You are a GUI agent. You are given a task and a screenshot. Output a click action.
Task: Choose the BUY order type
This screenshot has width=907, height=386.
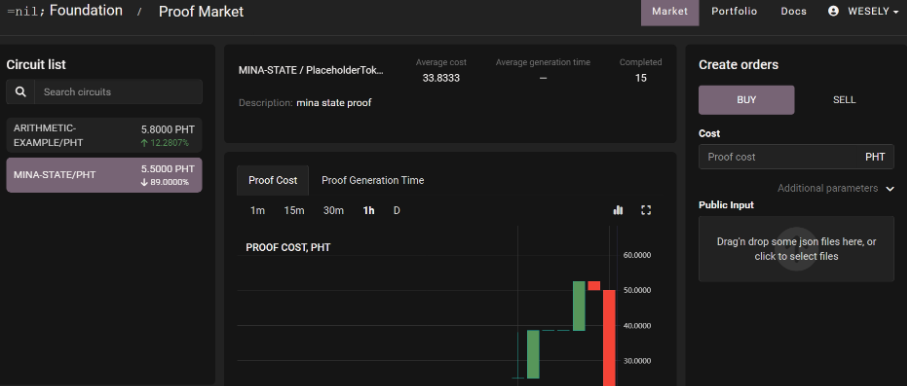[746, 100]
